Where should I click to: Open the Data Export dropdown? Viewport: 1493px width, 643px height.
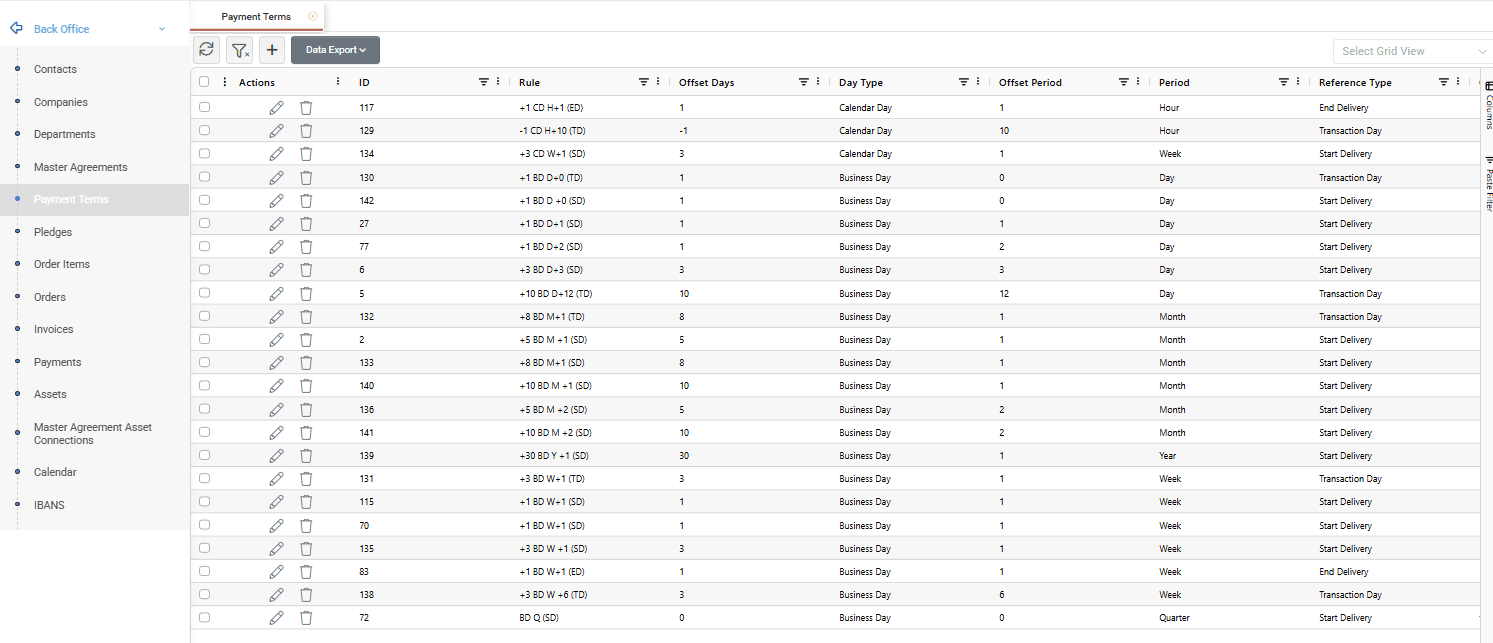335,50
